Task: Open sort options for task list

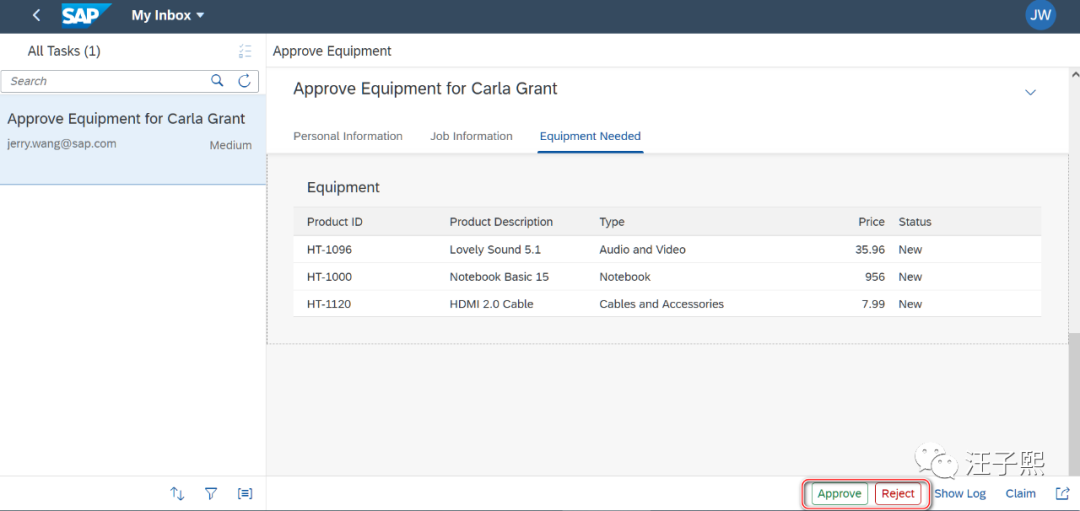Action: coord(177,493)
